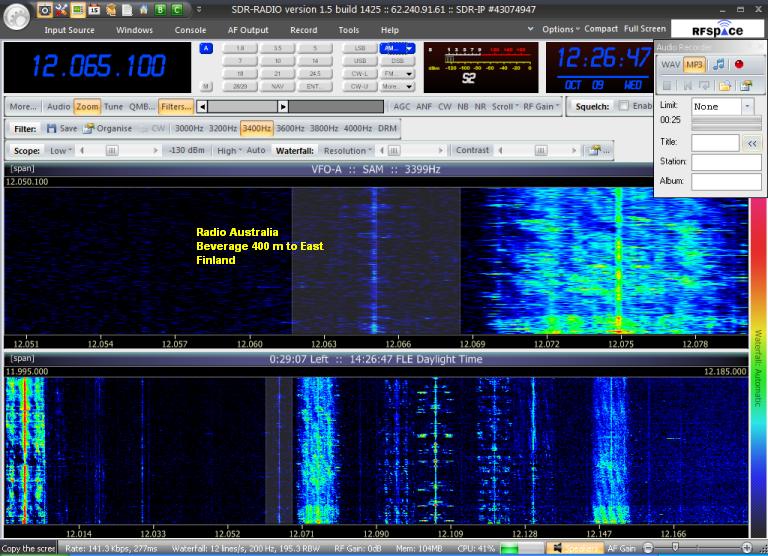Click the screenshot camera icon in quick toolbar
Image resolution: width=768 pixels, height=556 pixels.
(45, 9)
